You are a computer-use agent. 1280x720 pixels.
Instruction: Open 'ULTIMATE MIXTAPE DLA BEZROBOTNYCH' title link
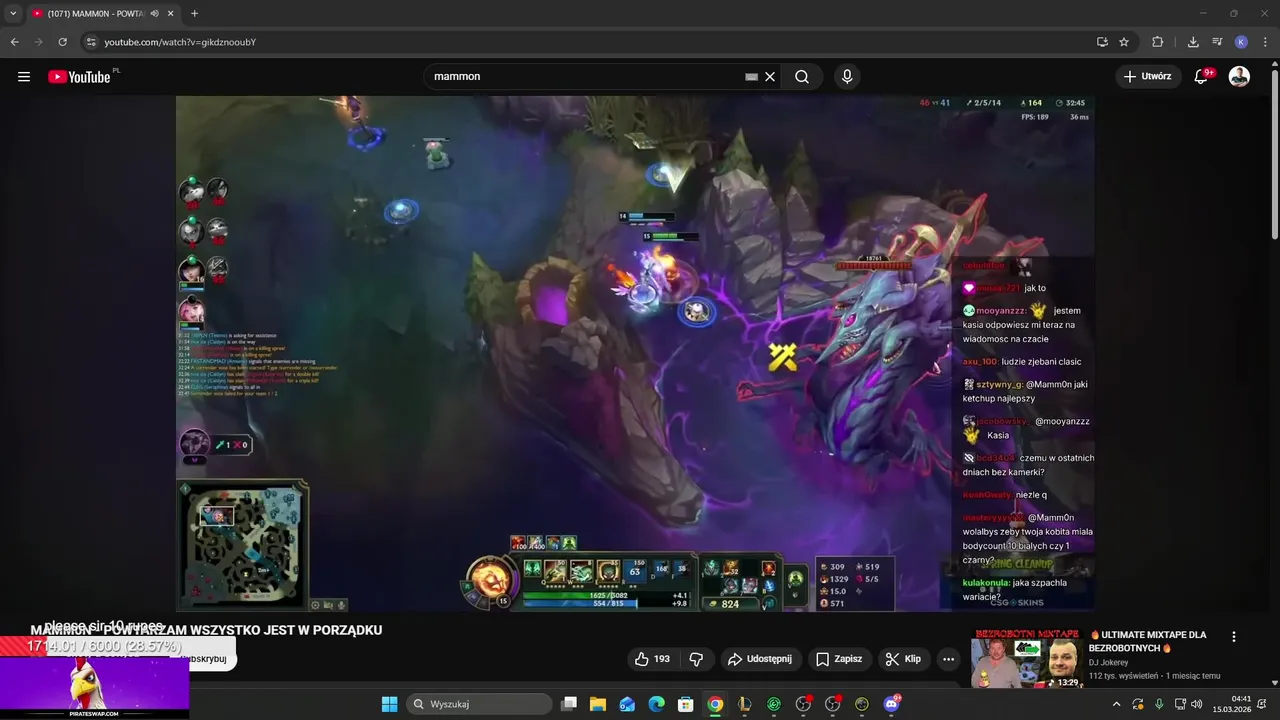1148,641
